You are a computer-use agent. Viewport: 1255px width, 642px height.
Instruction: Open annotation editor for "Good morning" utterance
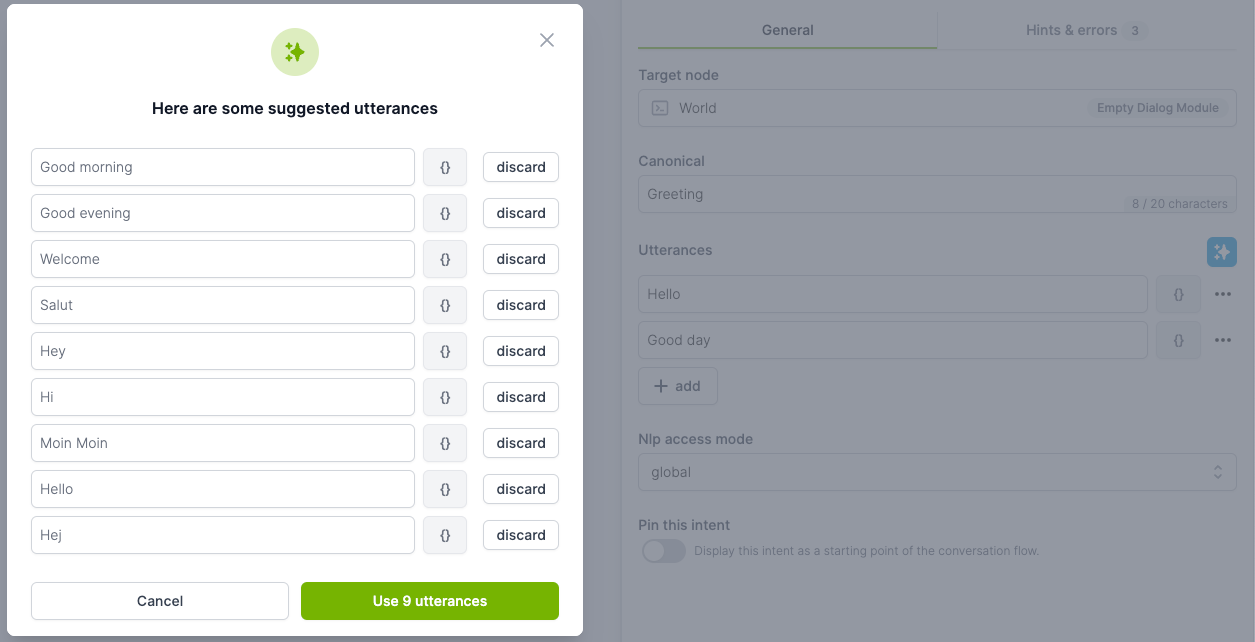tap(445, 167)
